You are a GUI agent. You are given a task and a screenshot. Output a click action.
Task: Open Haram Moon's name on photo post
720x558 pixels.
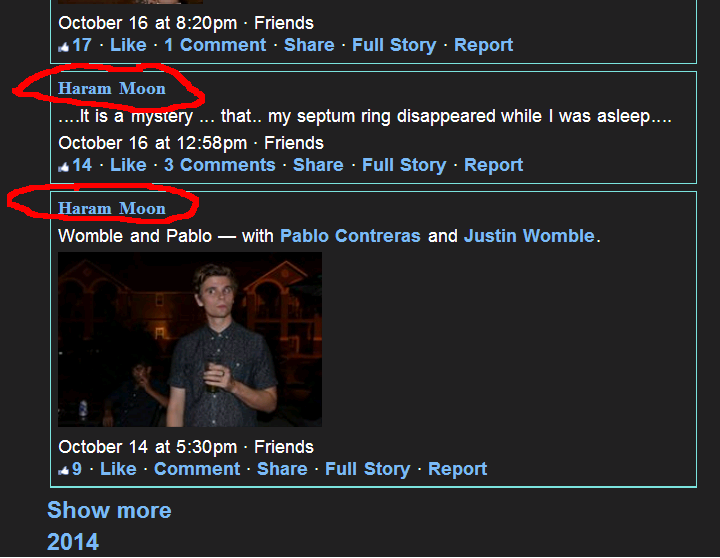click(x=112, y=208)
